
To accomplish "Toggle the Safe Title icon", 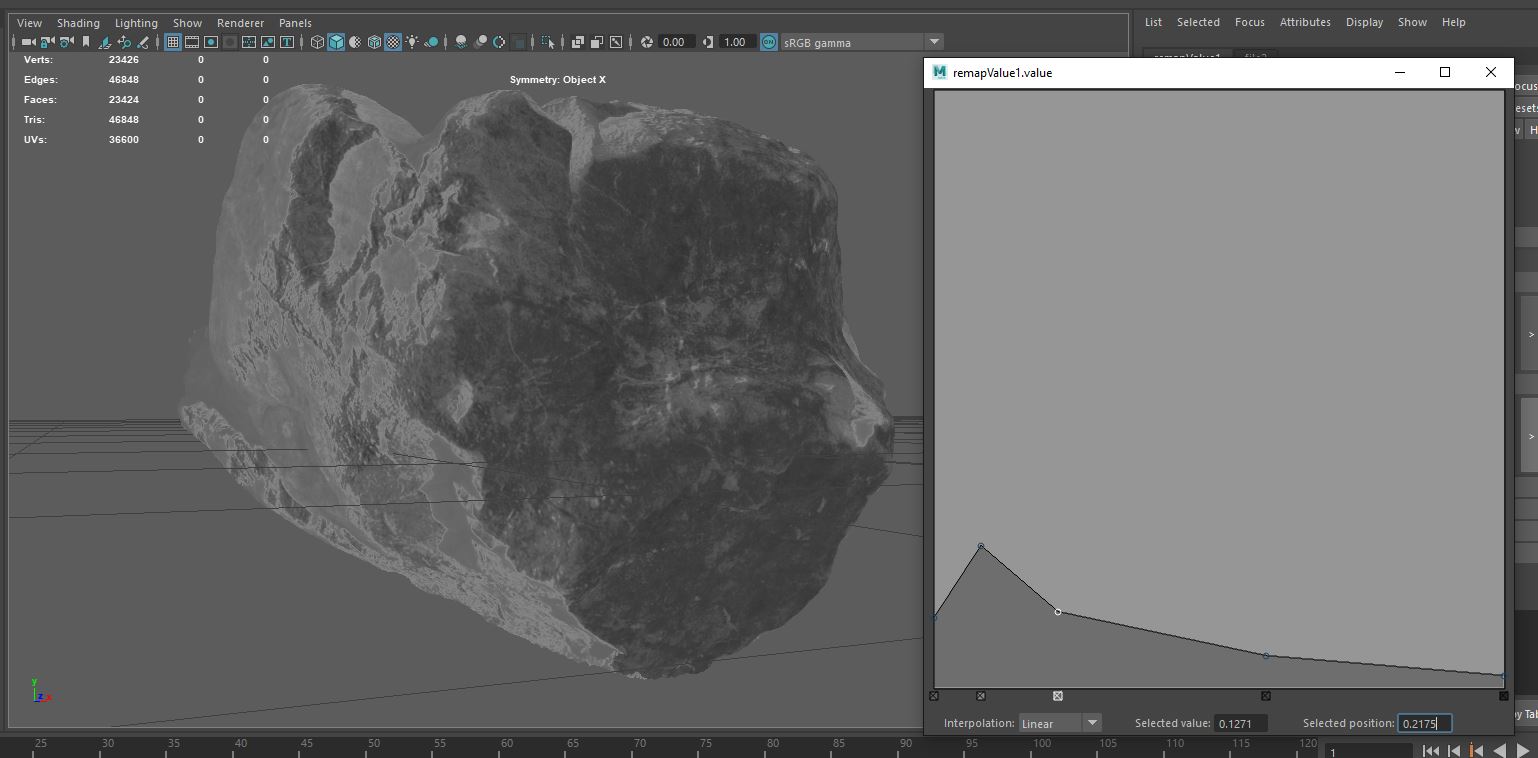I will click(x=287, y=42).
